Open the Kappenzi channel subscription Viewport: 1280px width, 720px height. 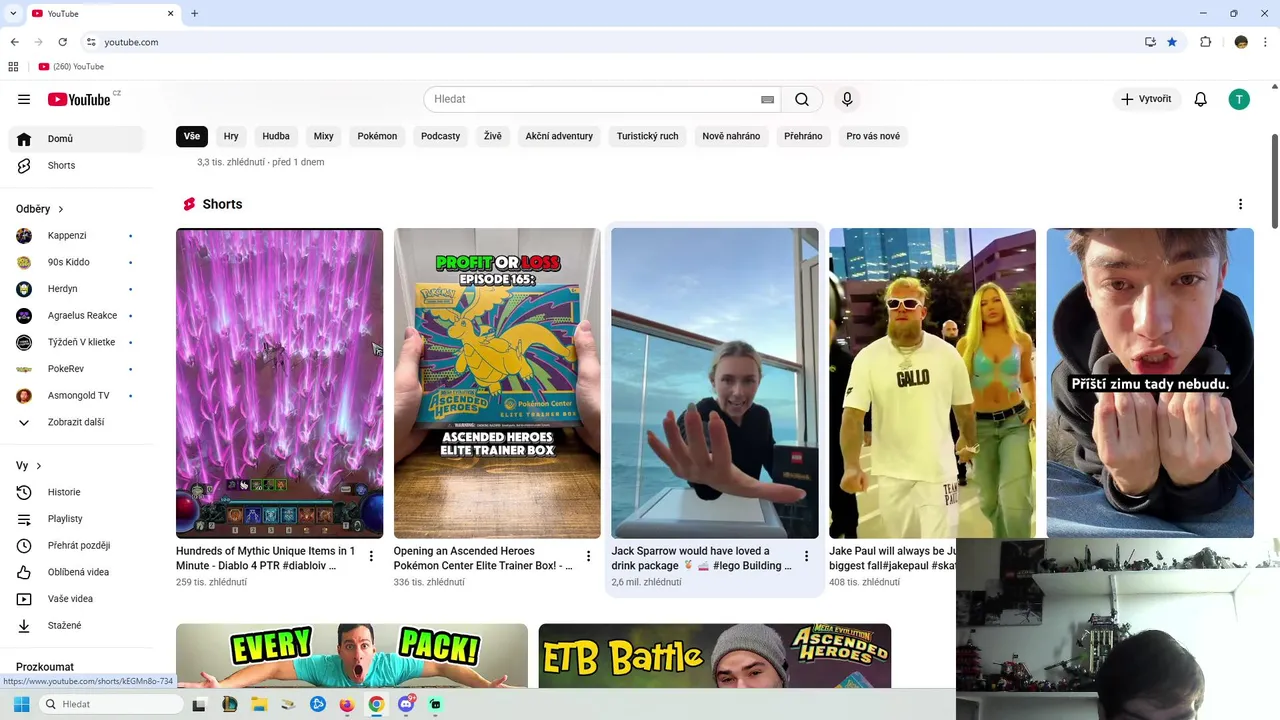76,235
